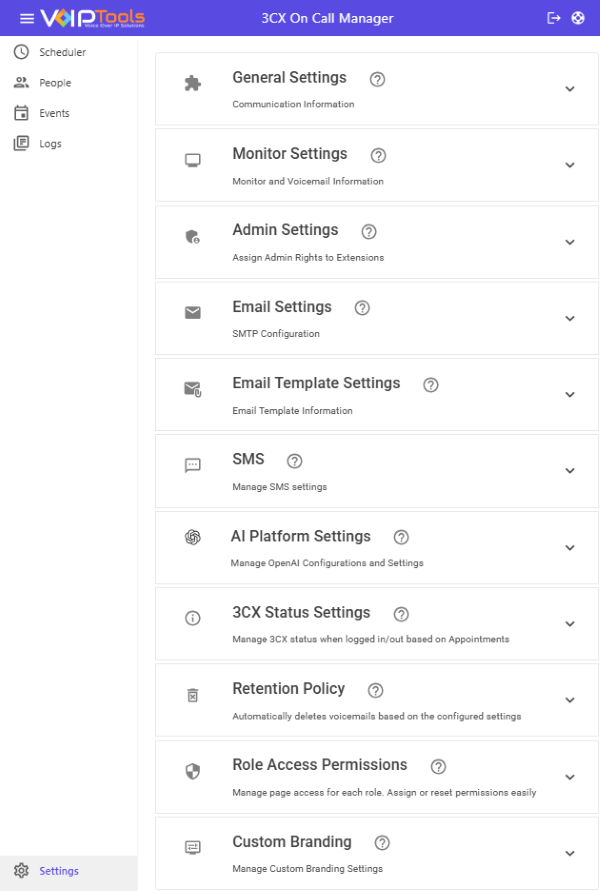Navigate to Logs in the sidebar
Image resolution: width=600 pixels, height=891 pixels.
tap(50, 144)
